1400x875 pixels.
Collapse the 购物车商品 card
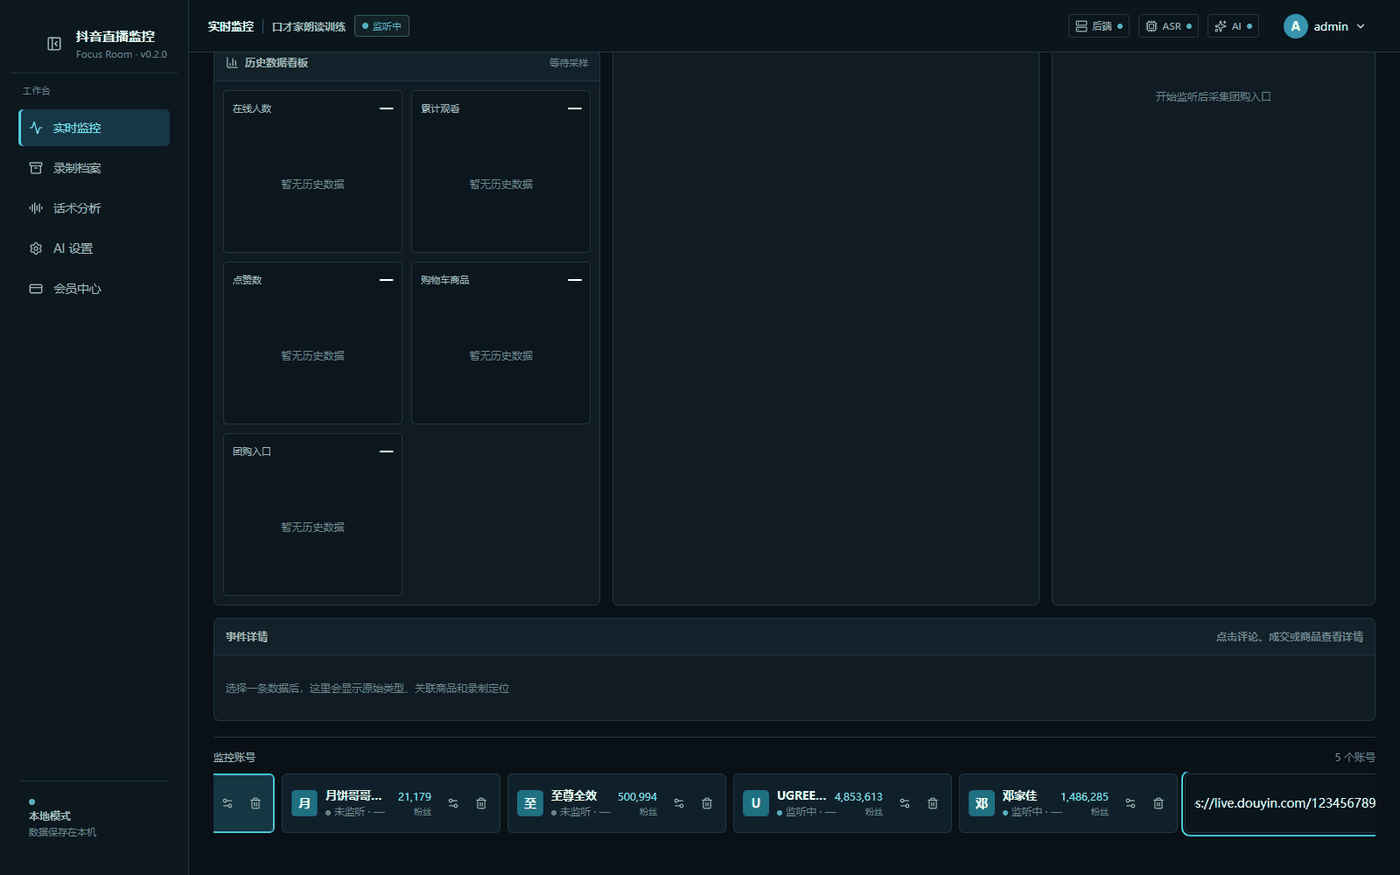coord(574,280)
